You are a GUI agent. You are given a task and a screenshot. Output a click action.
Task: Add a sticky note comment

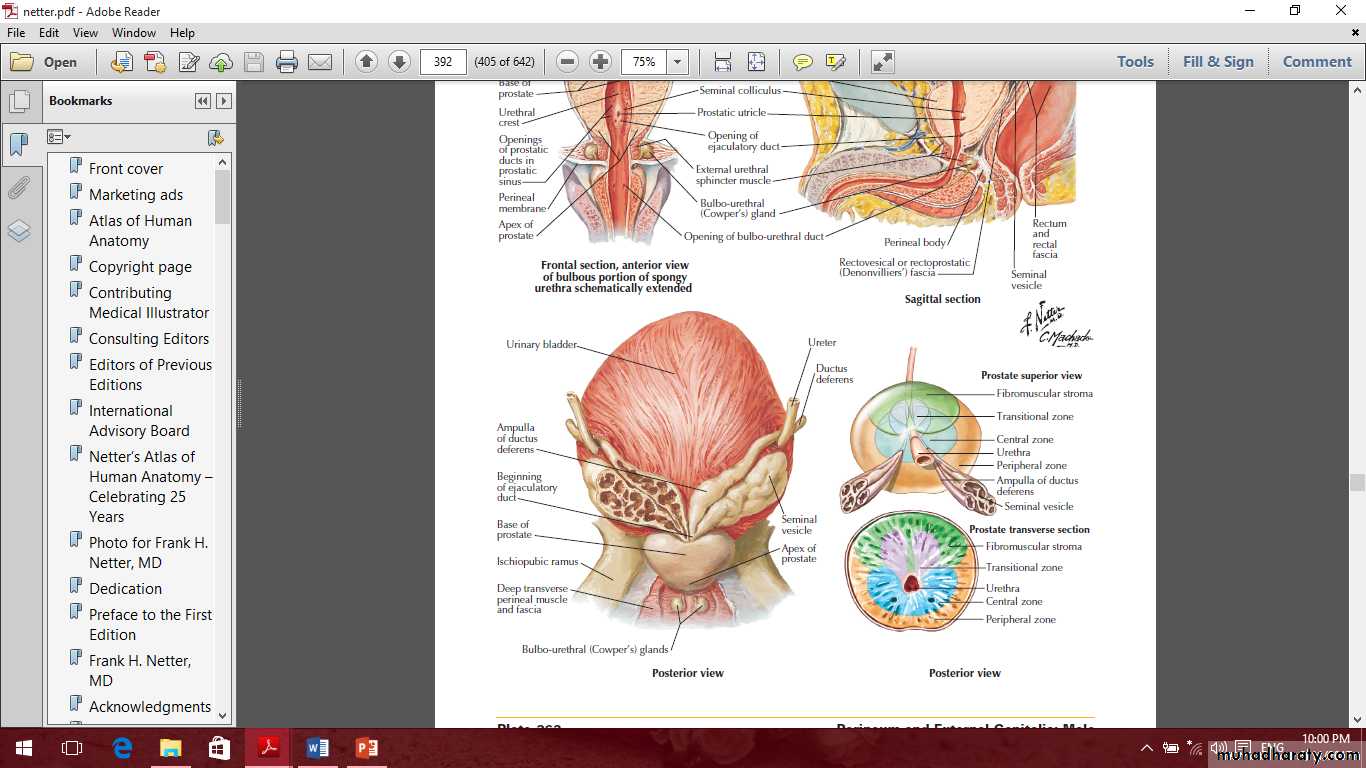click(x=802, y=62)
